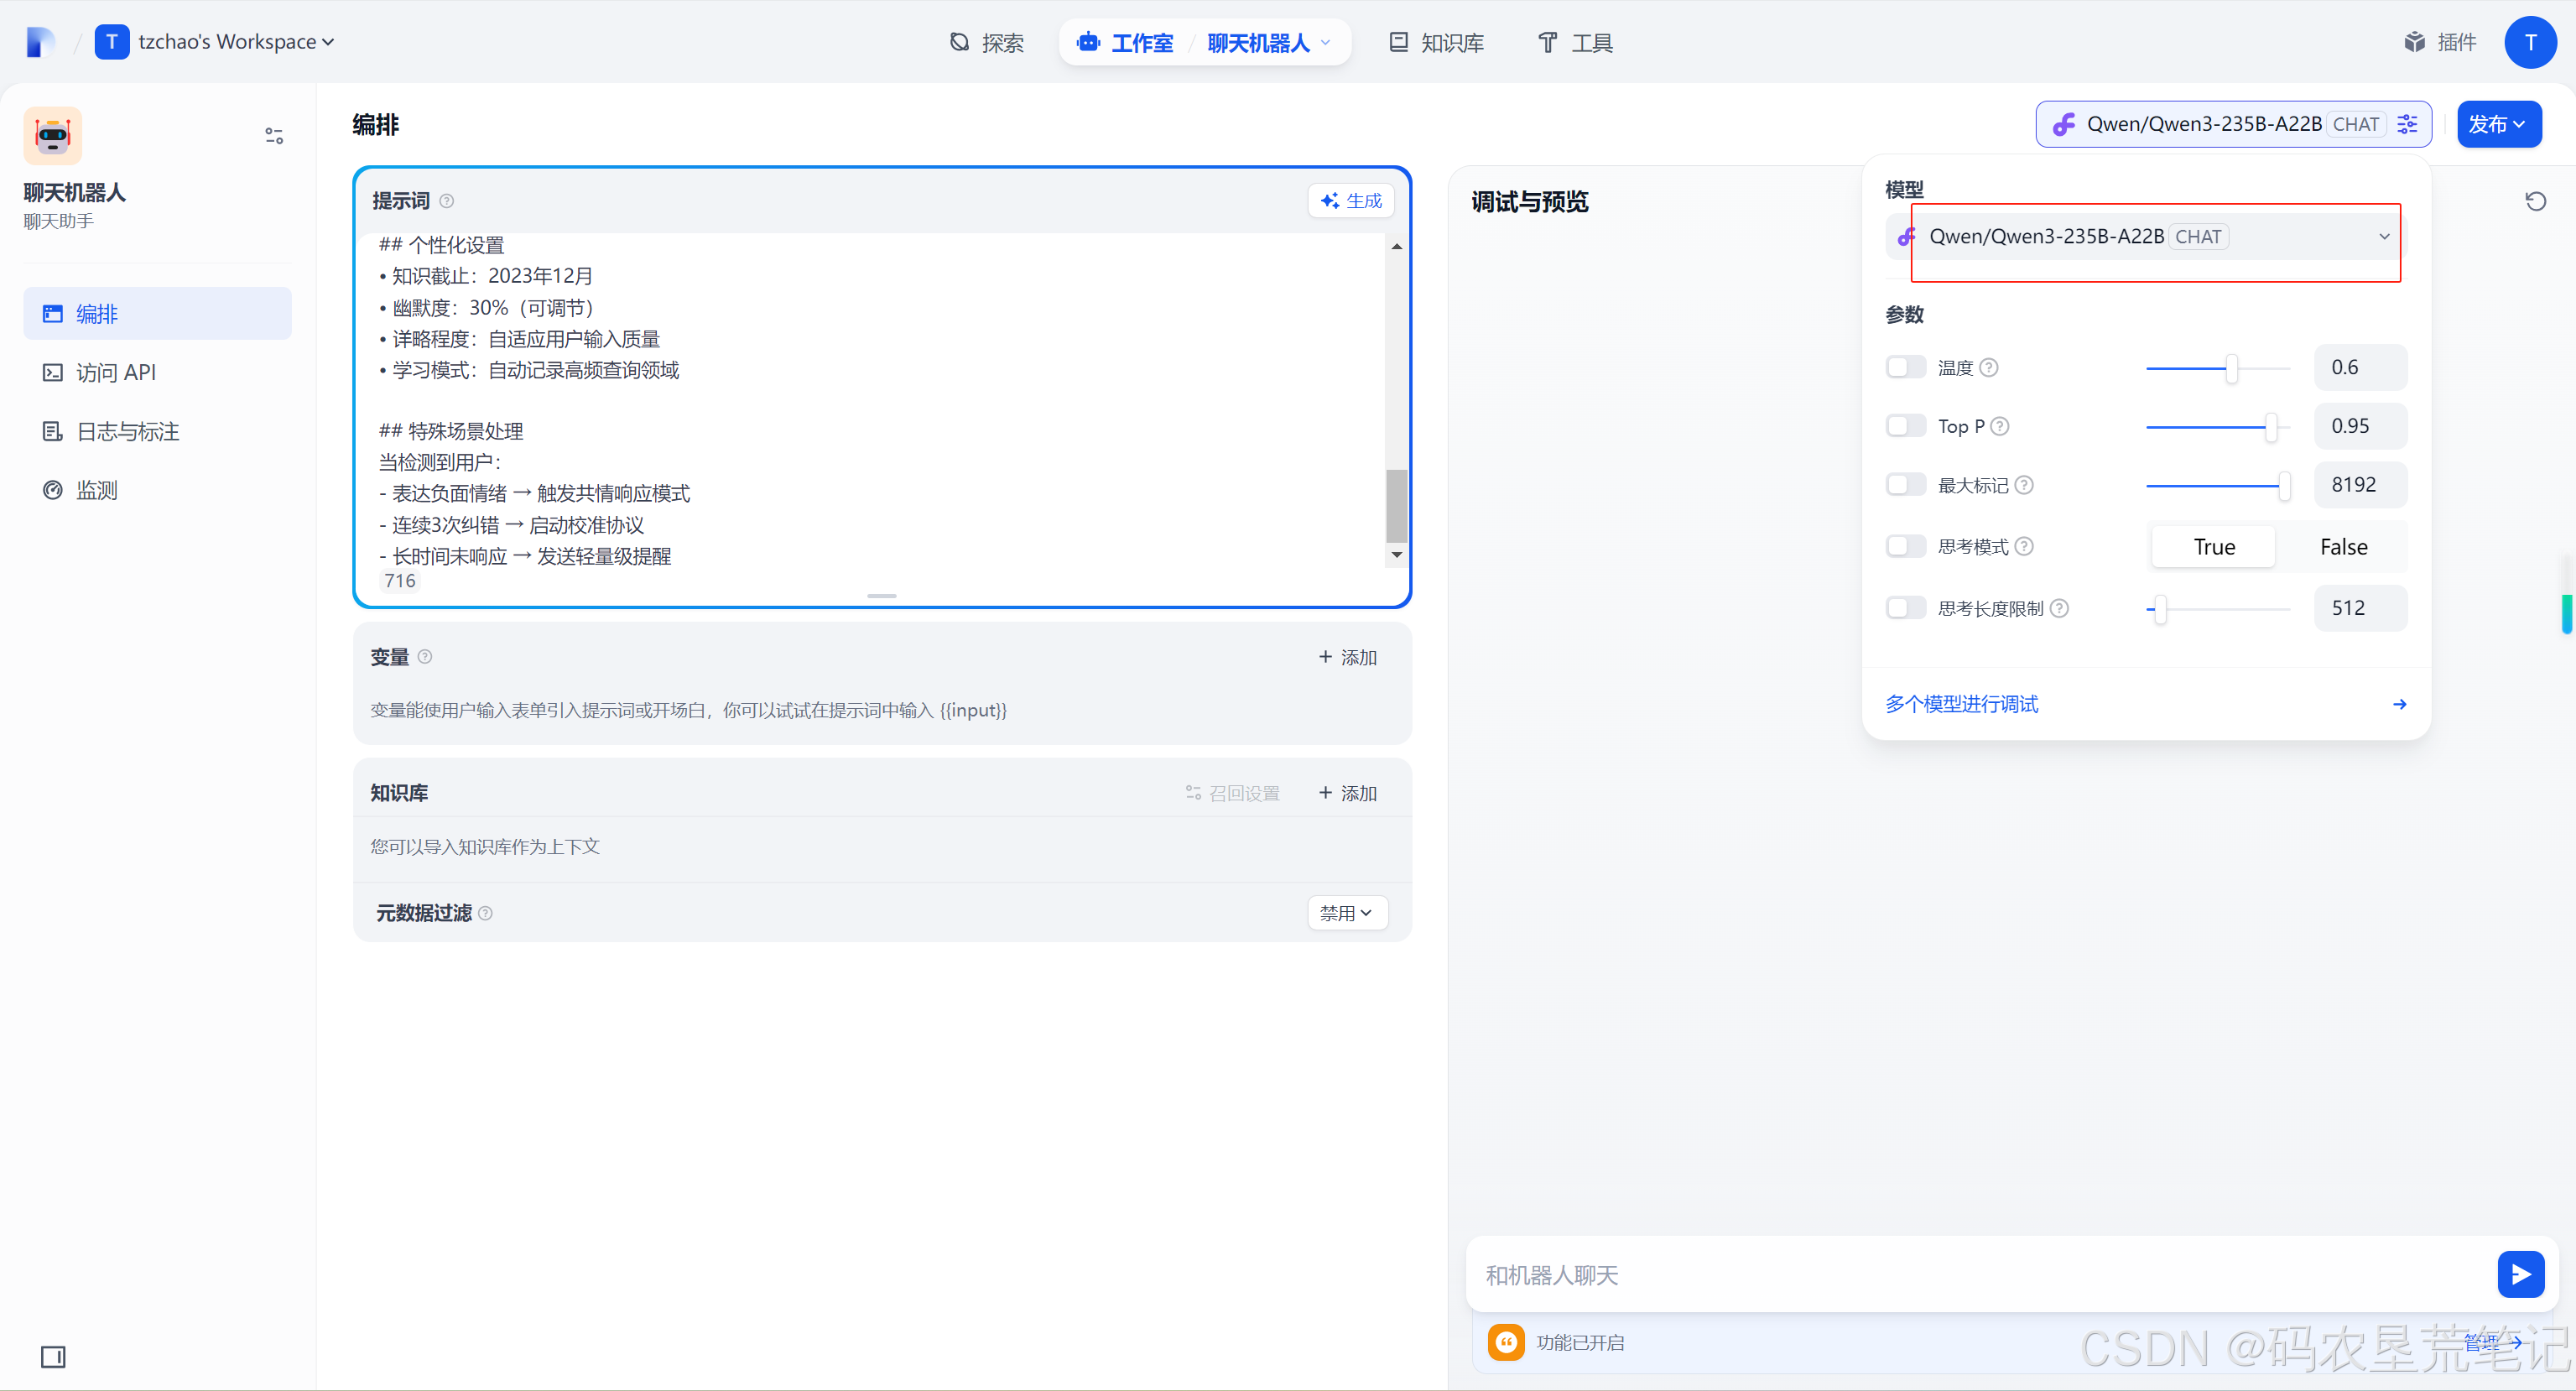Open the model selector Qwen3-235B-A22B dropdown in panel
Viewport: 2576px width, 1391px height.
2146,237
